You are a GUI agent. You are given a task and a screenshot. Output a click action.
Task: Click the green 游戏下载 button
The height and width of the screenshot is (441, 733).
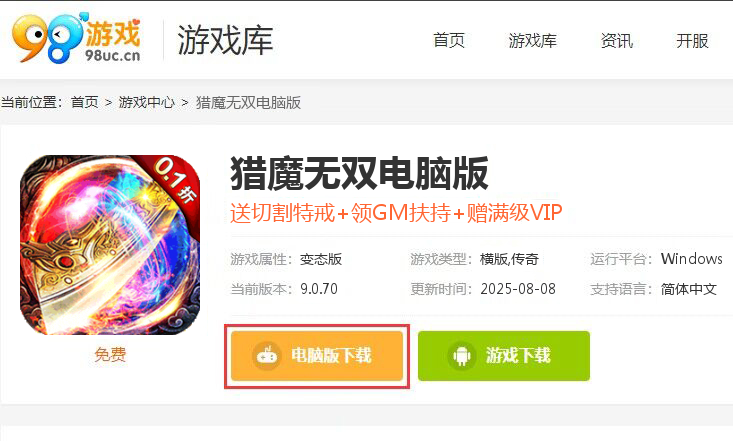(504, 356)
